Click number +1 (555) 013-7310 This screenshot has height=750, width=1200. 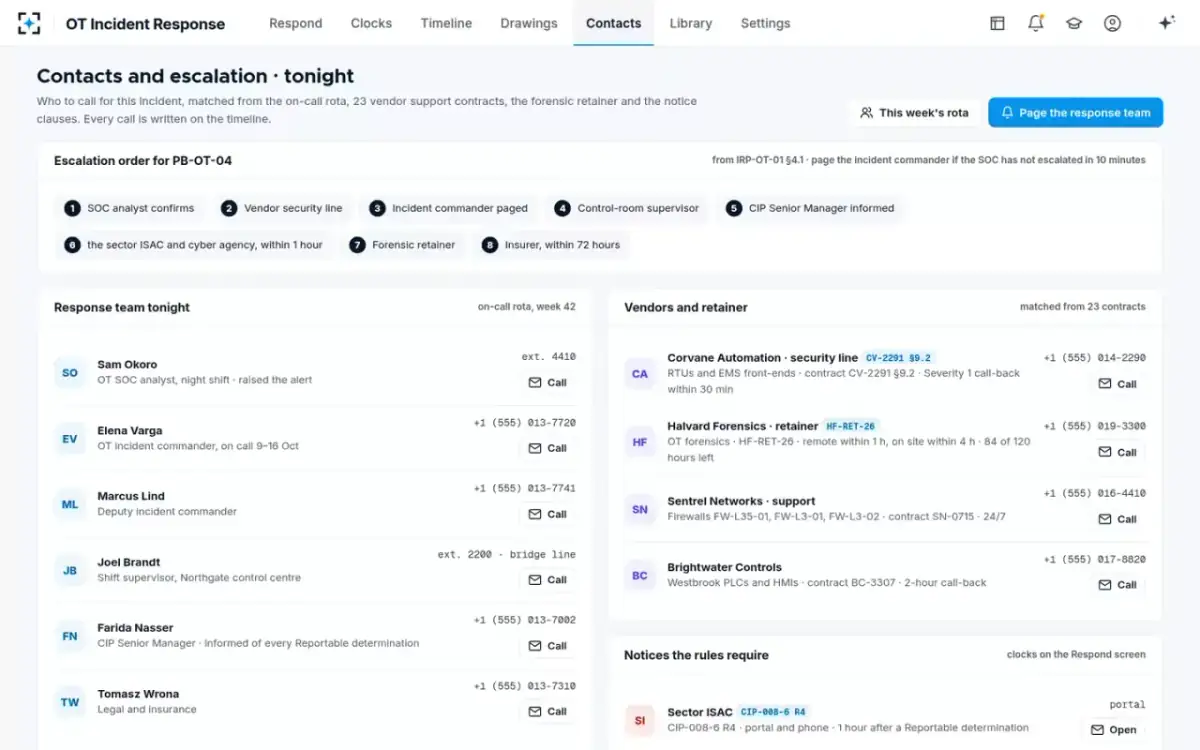tap(525, 686)
